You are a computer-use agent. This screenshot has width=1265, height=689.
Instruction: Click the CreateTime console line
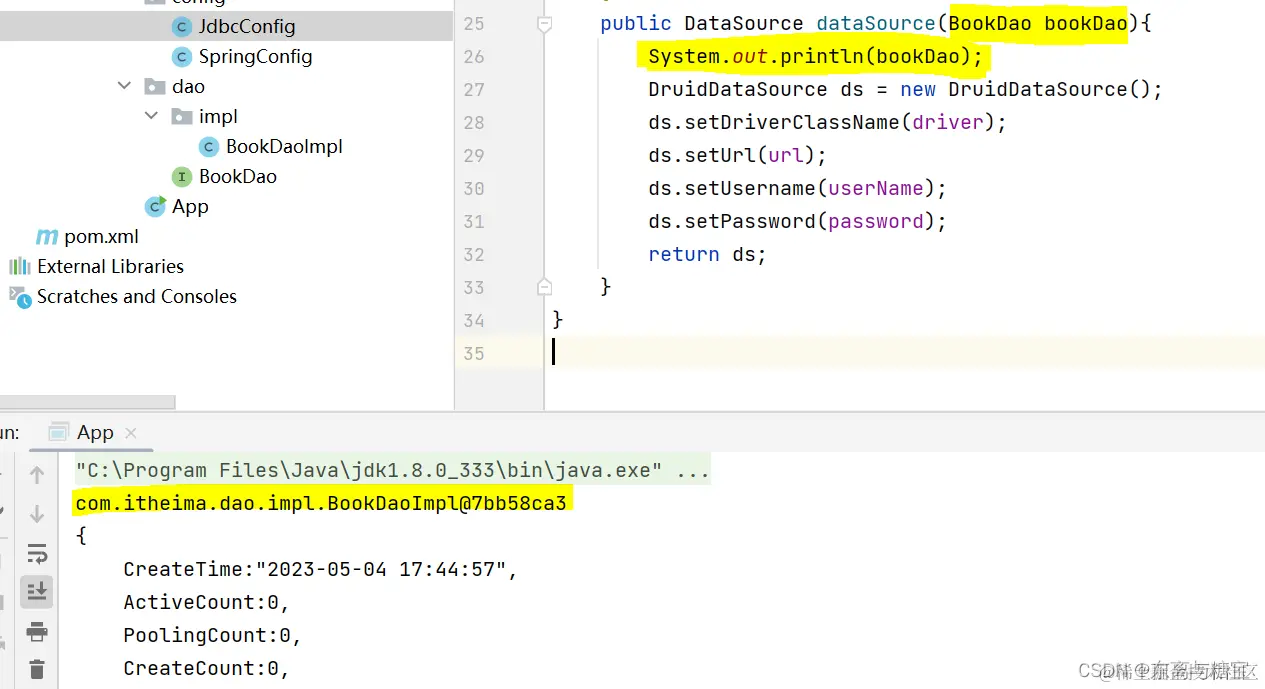(x=321, y=569)
